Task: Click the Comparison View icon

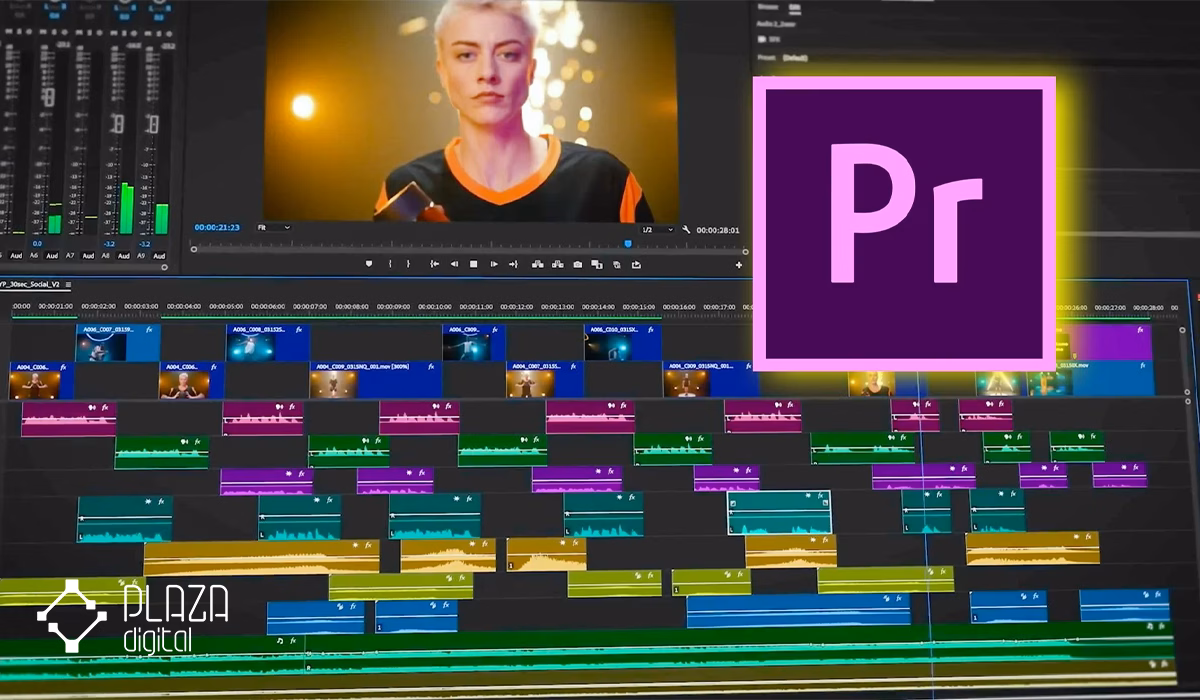Action: click(597, 264)
